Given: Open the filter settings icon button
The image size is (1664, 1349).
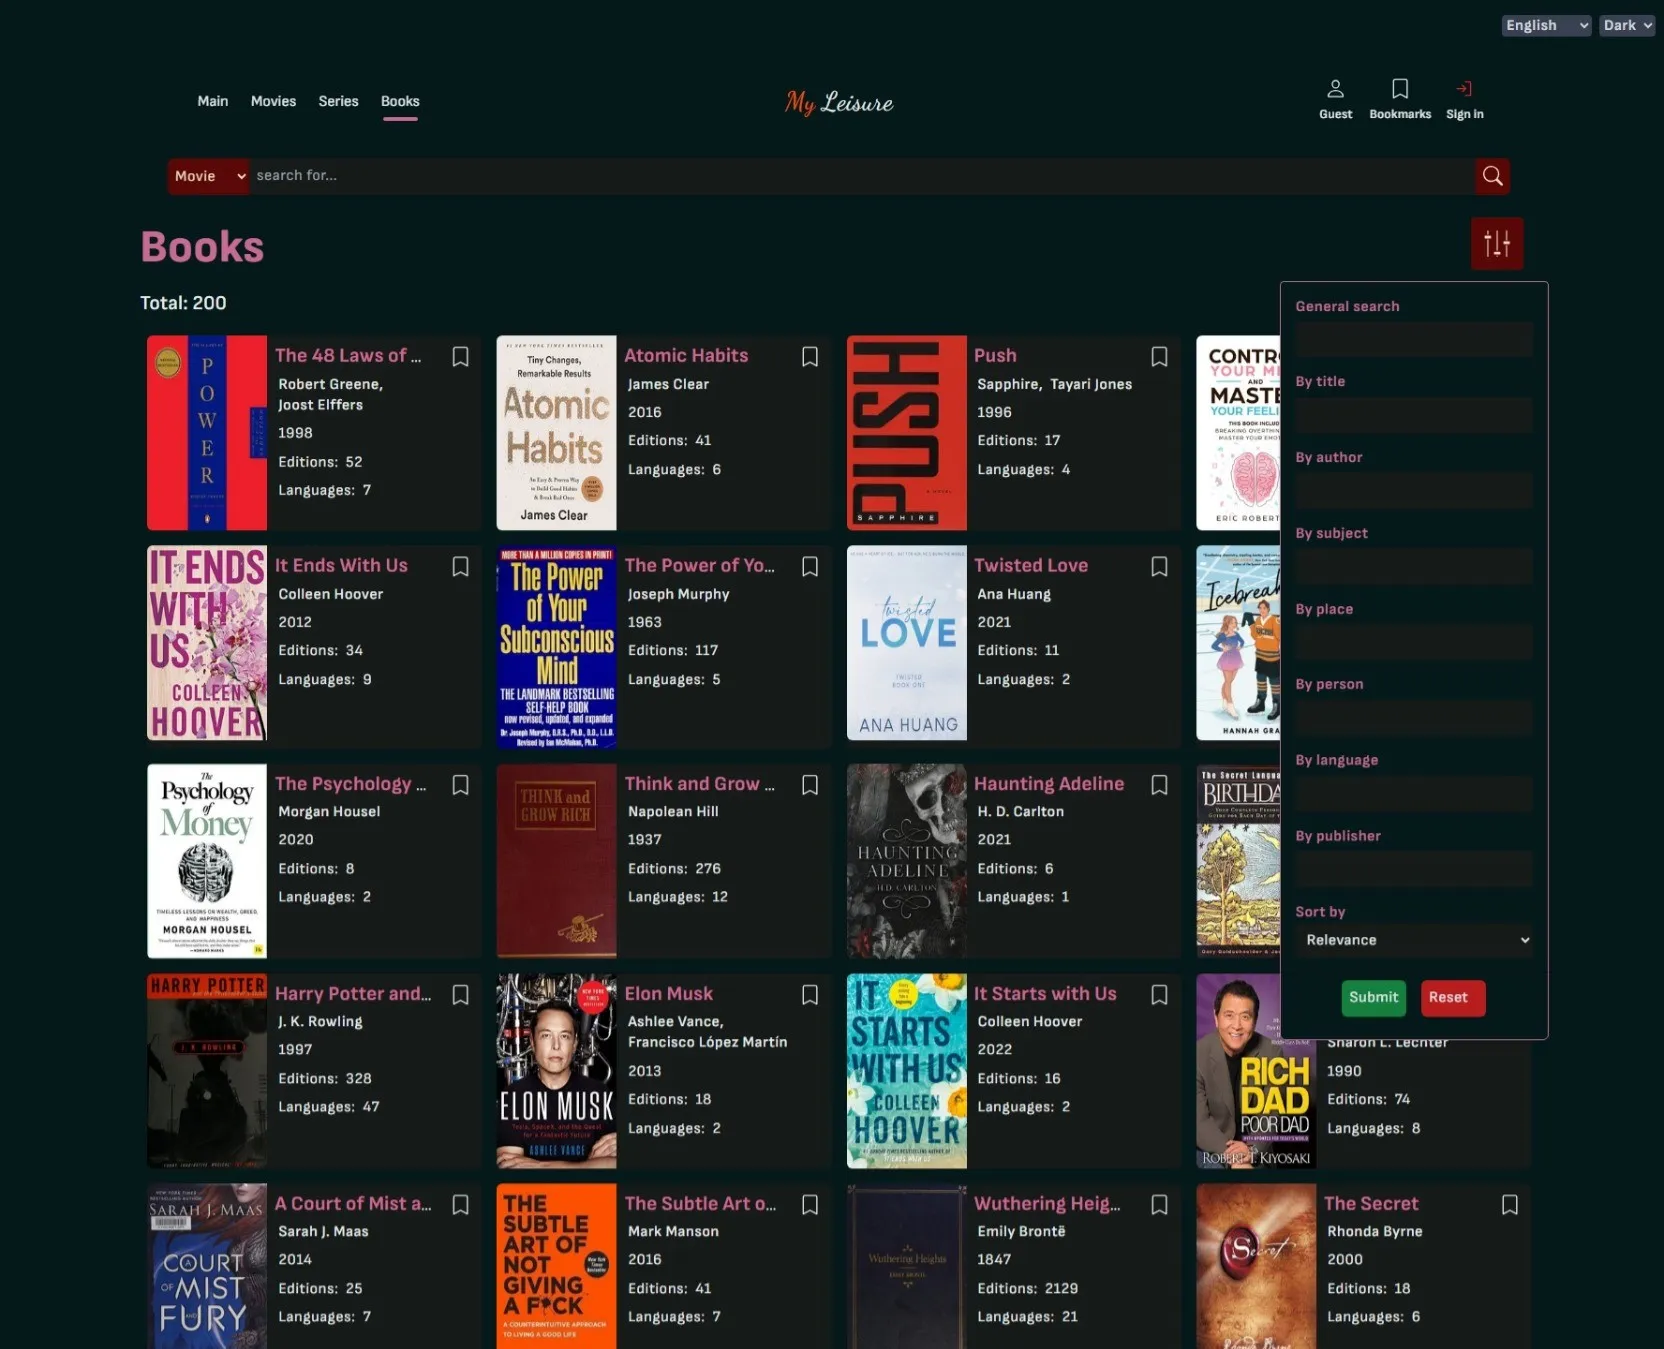Looking at the screenshot, I should coord(1496,243).
